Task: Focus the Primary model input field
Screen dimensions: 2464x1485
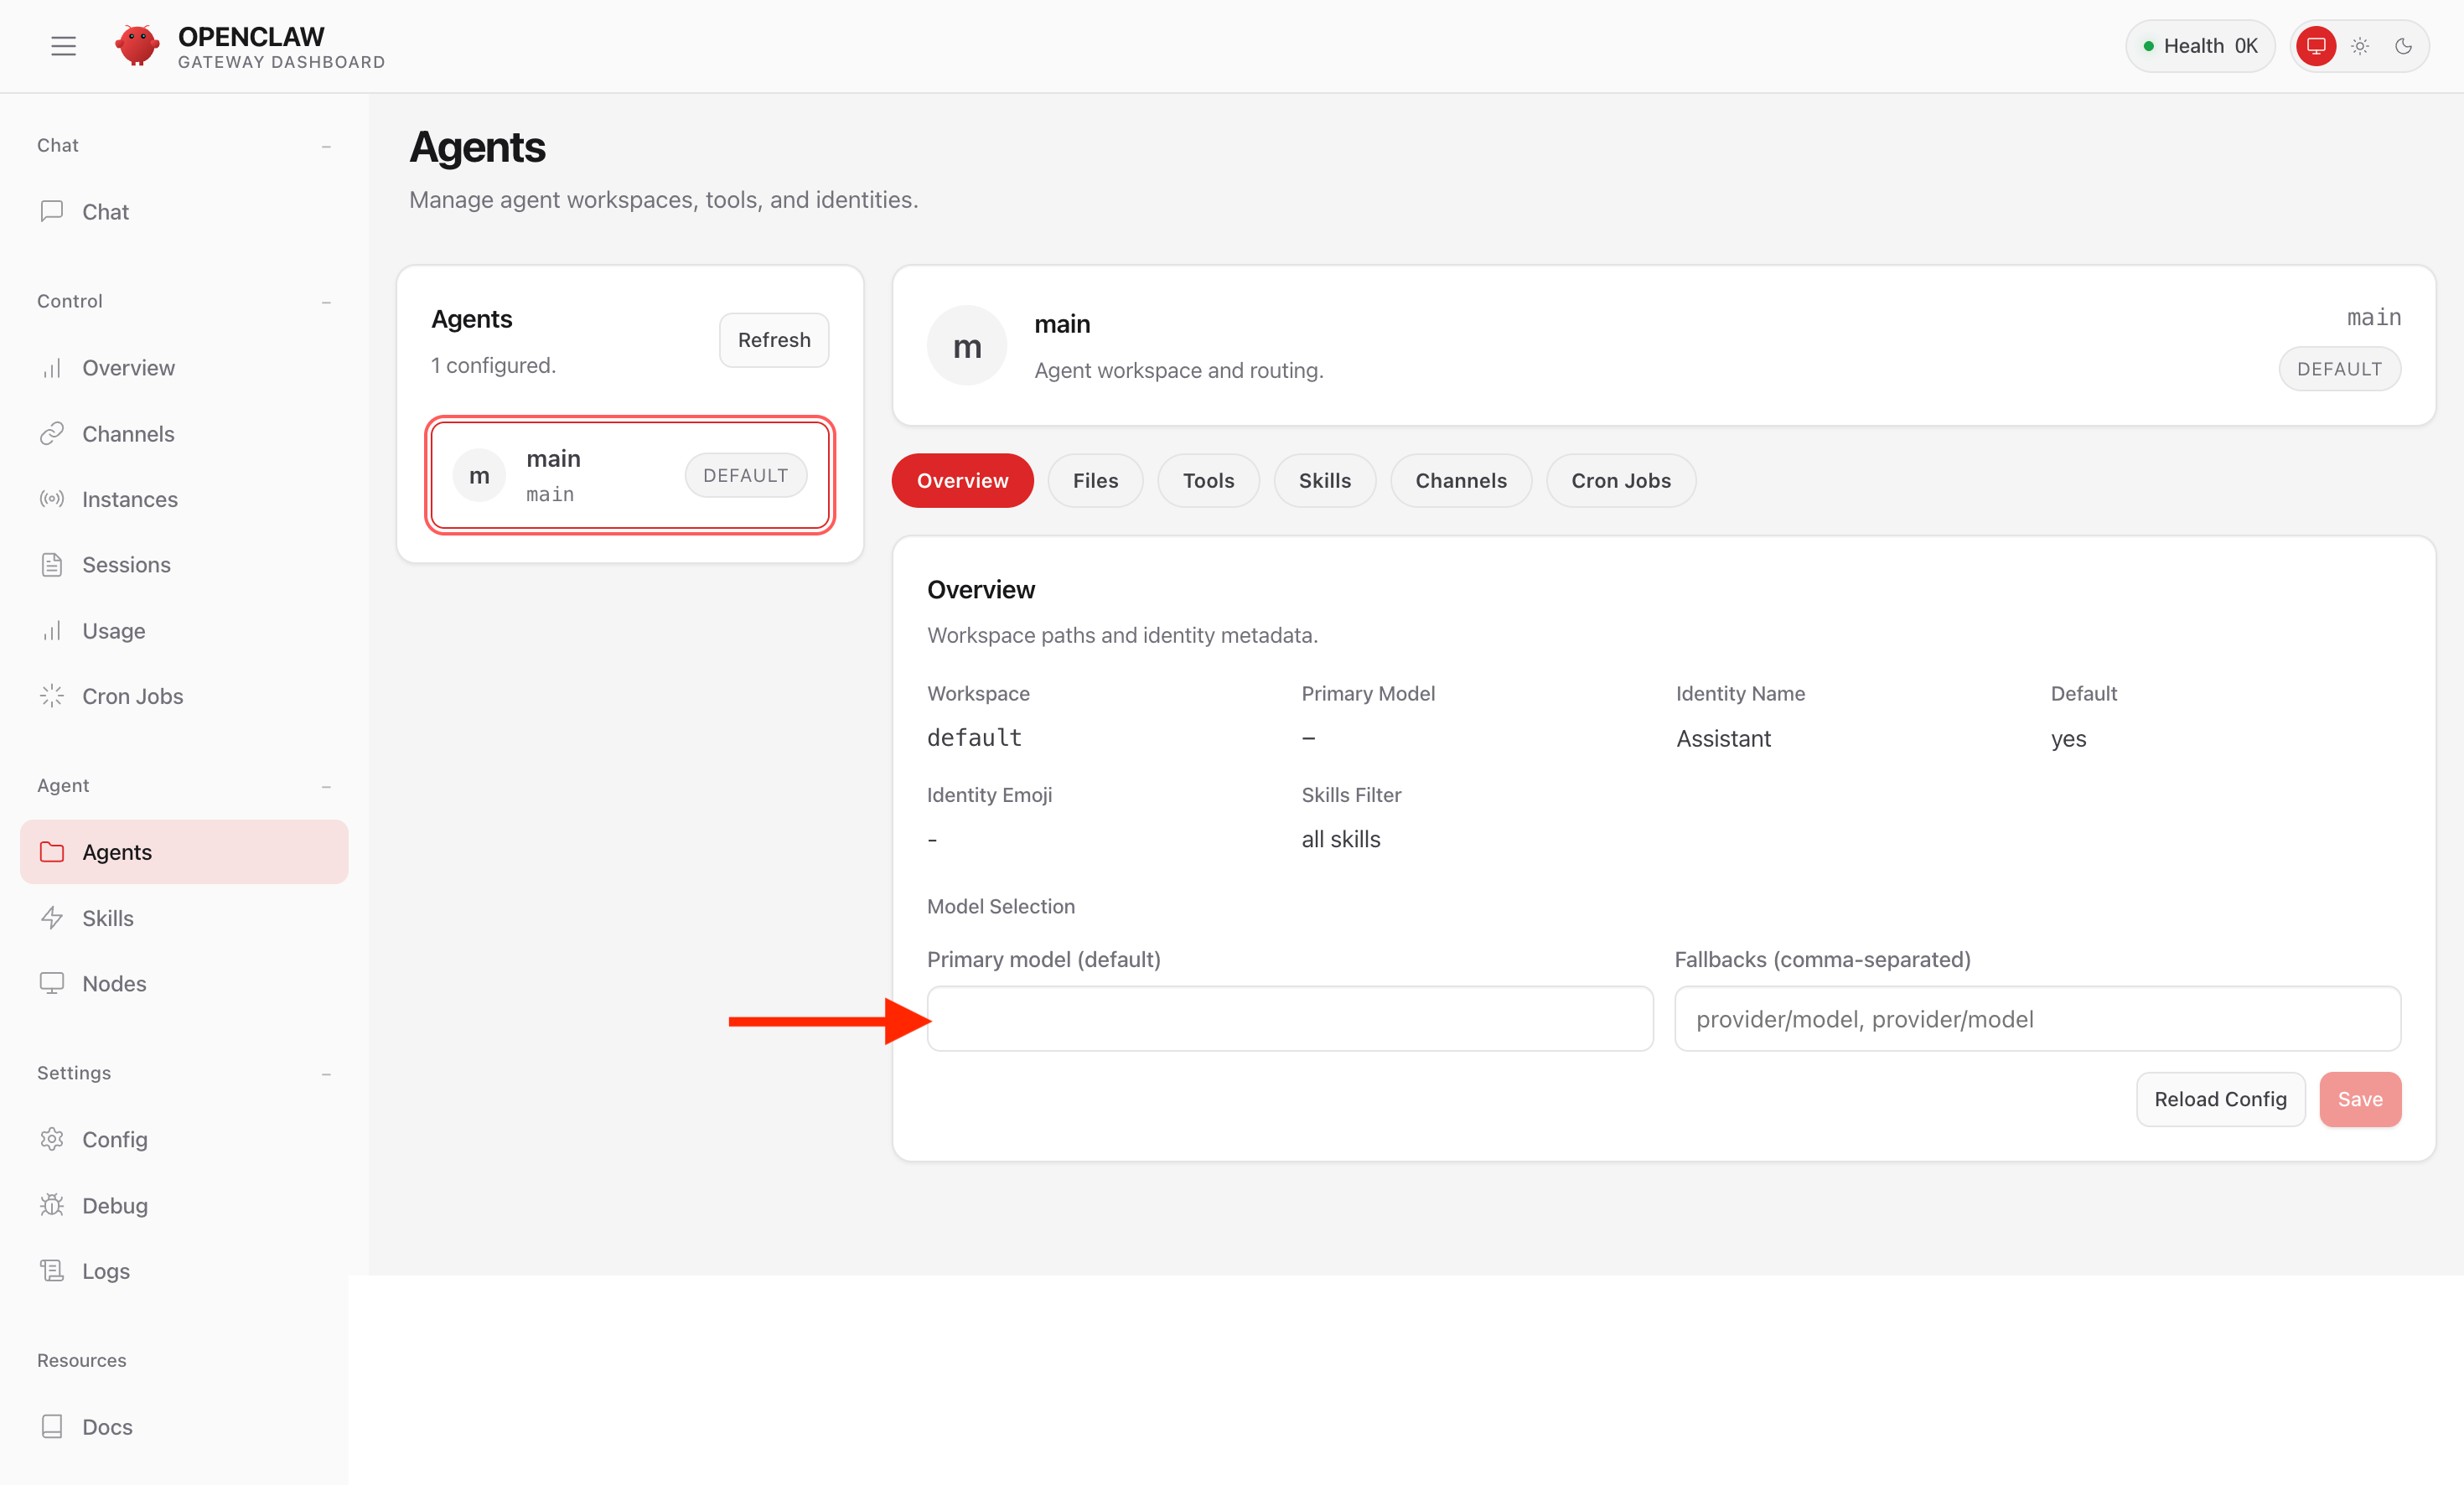Action: click(x=1290, y=1019)
